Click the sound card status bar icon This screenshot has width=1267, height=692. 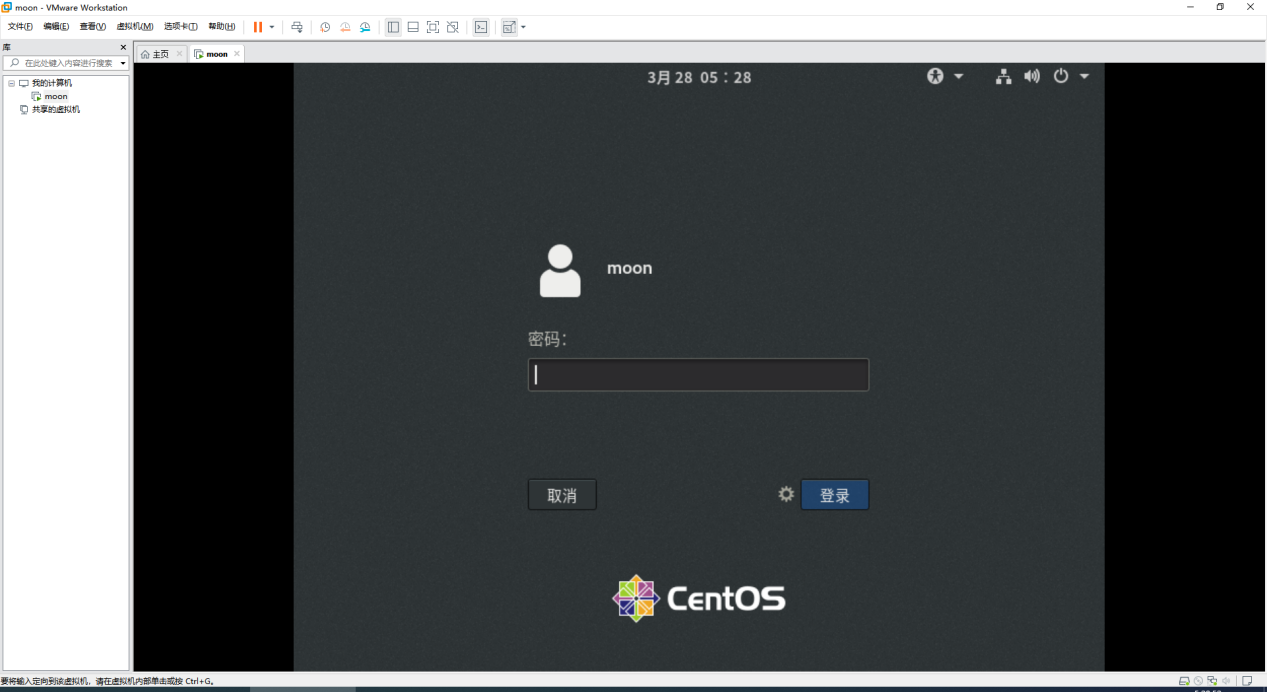(x=1226, y=681)
